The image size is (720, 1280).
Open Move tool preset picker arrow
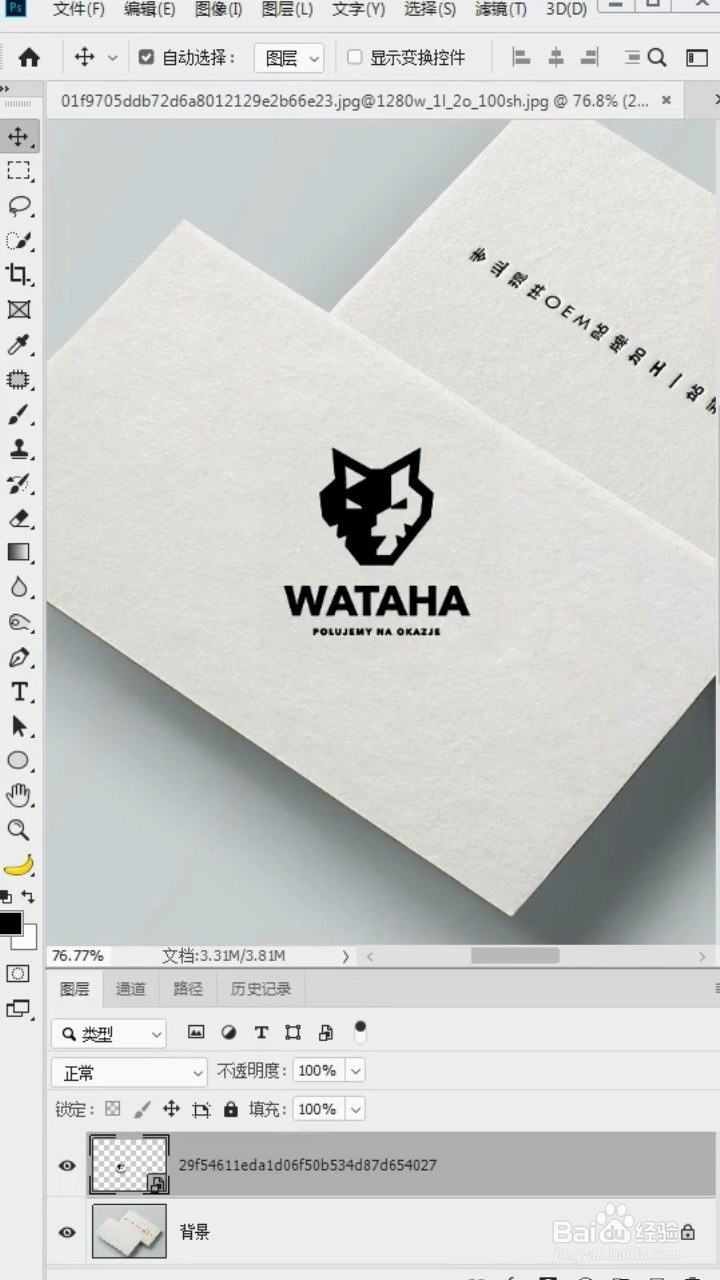(112, 58)
